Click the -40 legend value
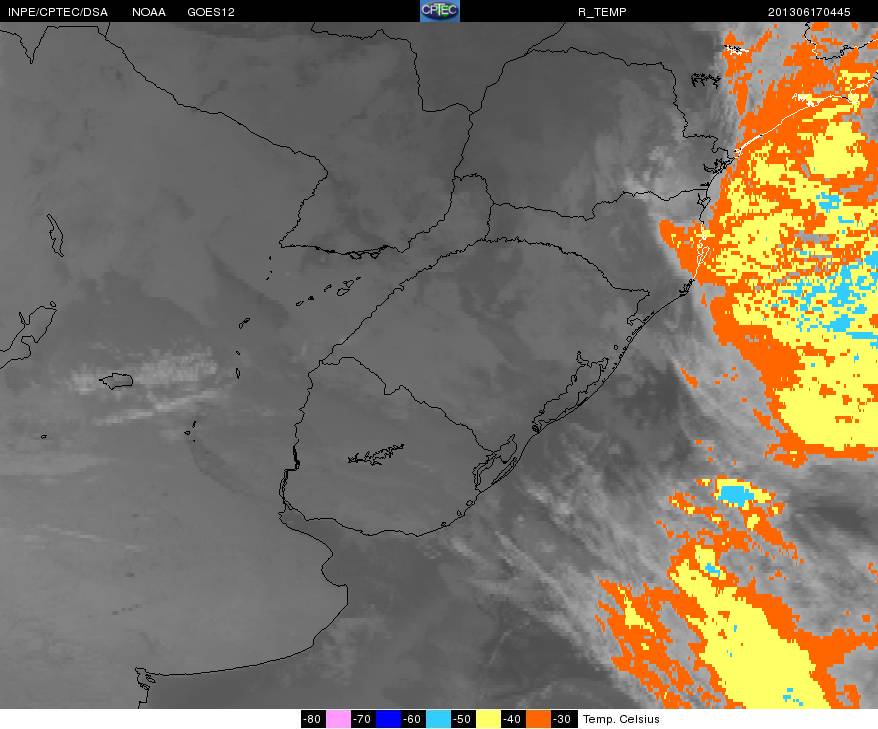This screenshot has height=729, width=878. tap(513, 719)
